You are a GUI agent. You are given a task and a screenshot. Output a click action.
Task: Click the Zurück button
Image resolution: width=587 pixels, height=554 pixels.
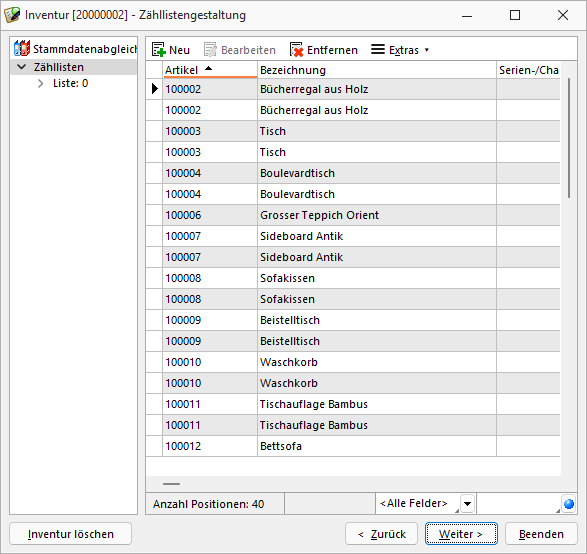pyautogui.click(x=381, y=533)
